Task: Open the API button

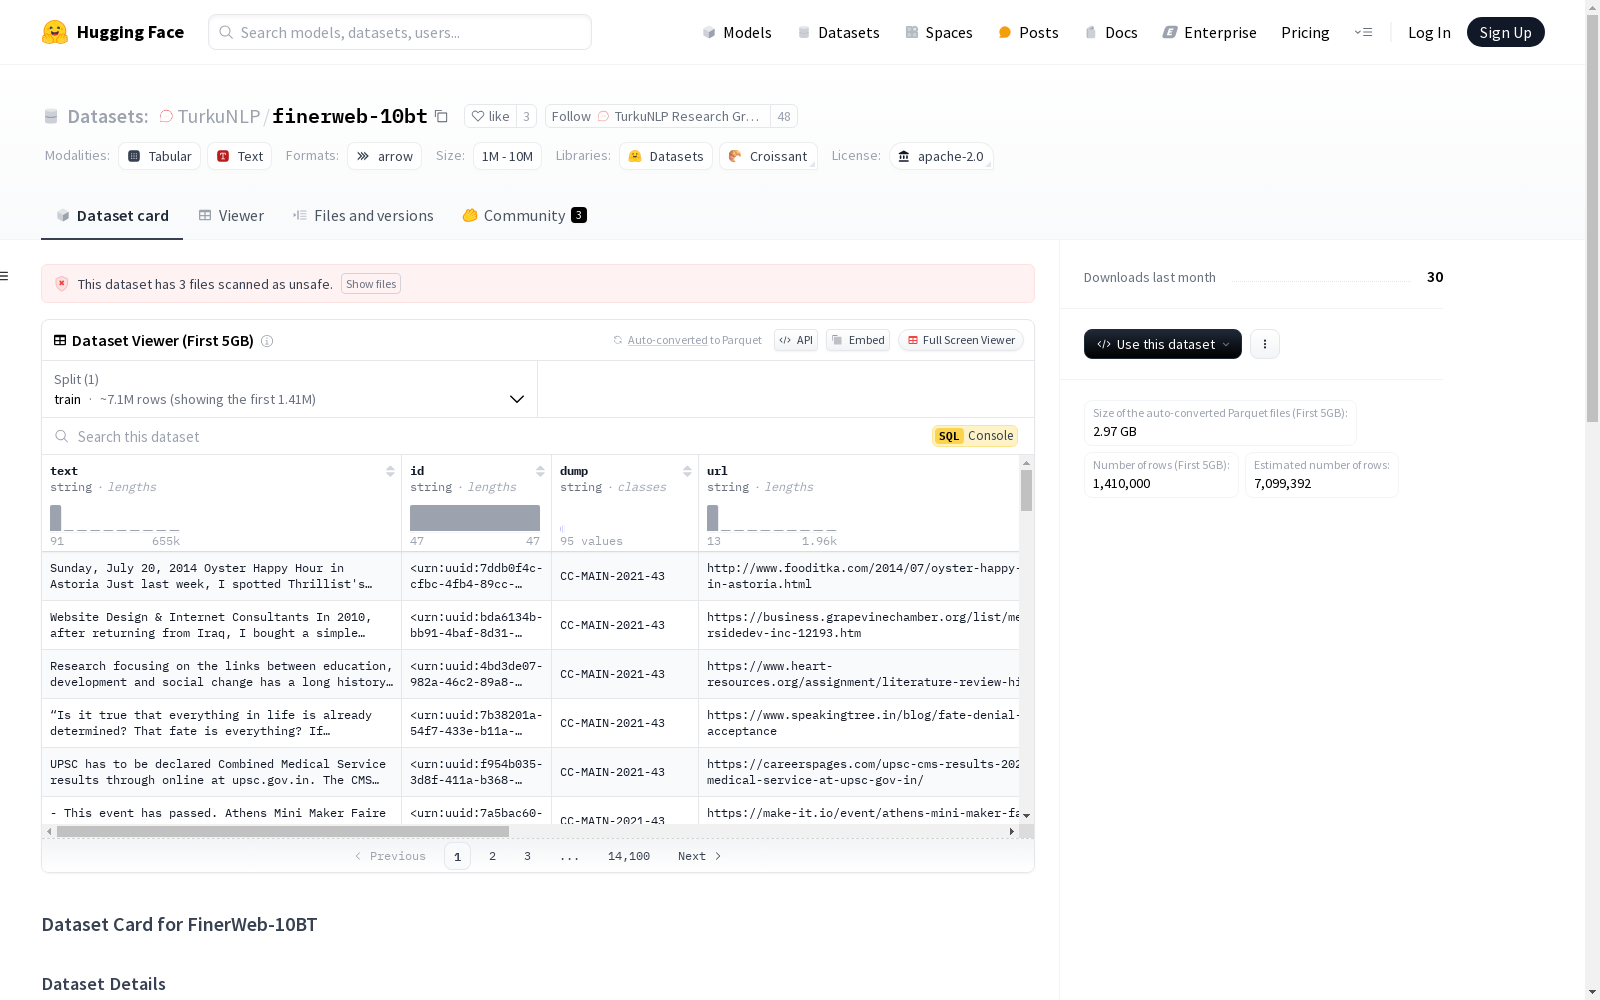Action: 796,340
